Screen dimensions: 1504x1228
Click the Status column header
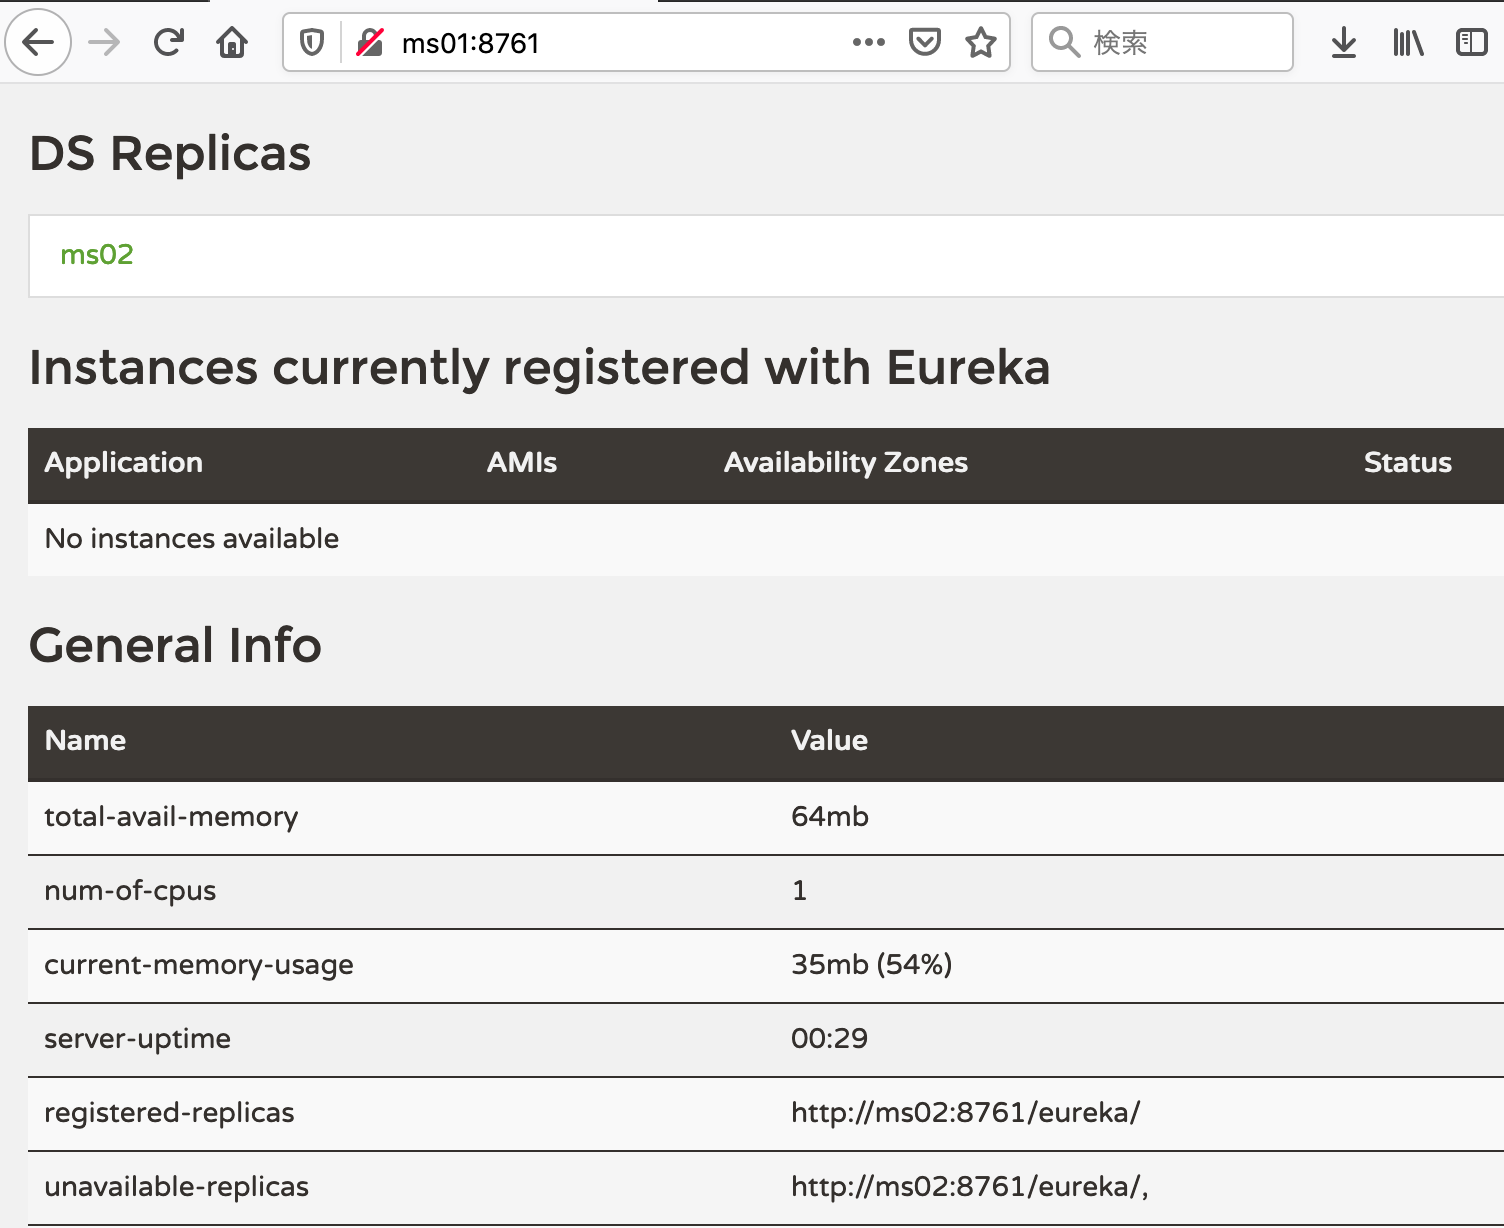point(1407,463)
